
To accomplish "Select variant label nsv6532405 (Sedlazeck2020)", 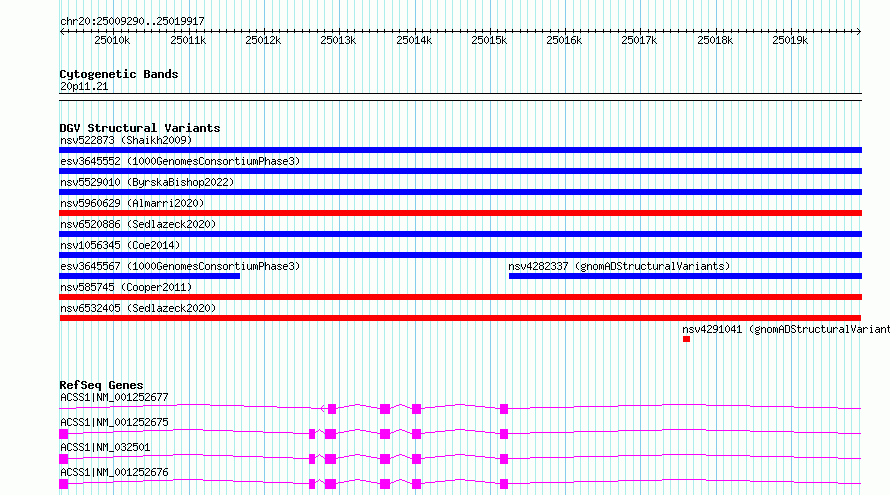I will 138,308.
